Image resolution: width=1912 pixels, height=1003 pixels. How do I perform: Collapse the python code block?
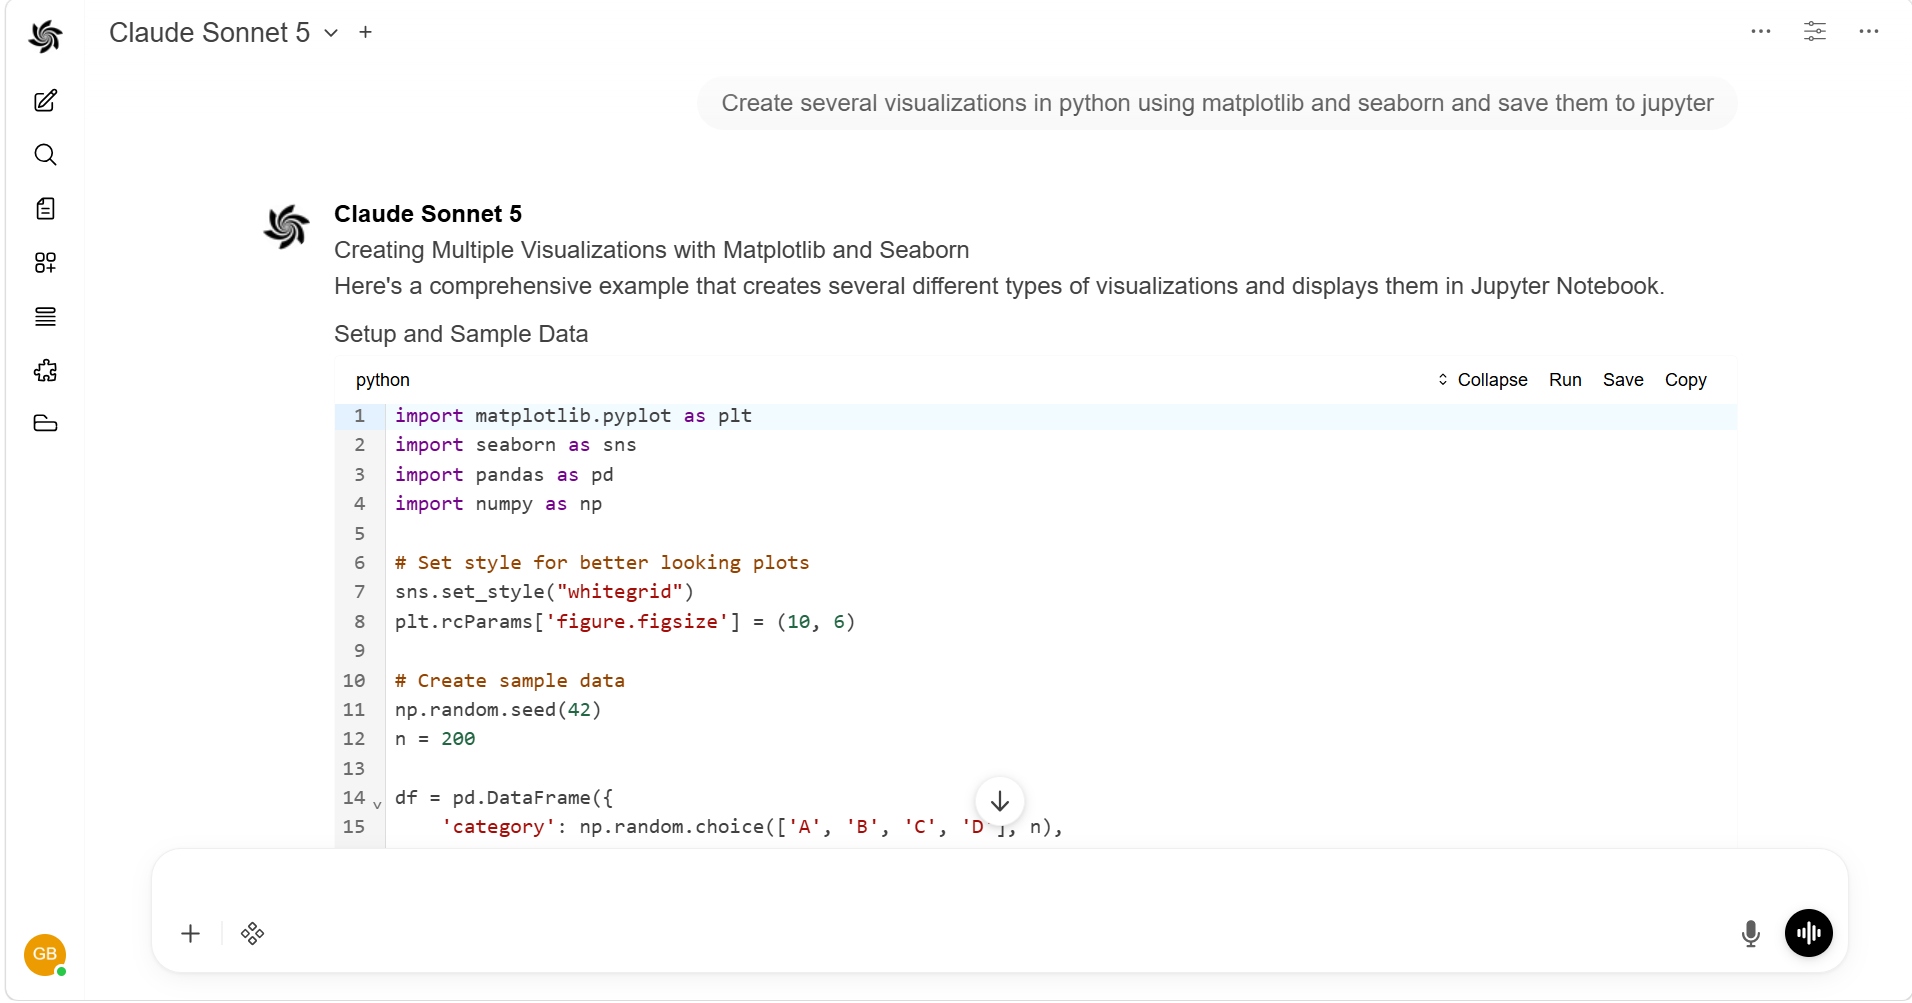click(x=1482, y=380)
